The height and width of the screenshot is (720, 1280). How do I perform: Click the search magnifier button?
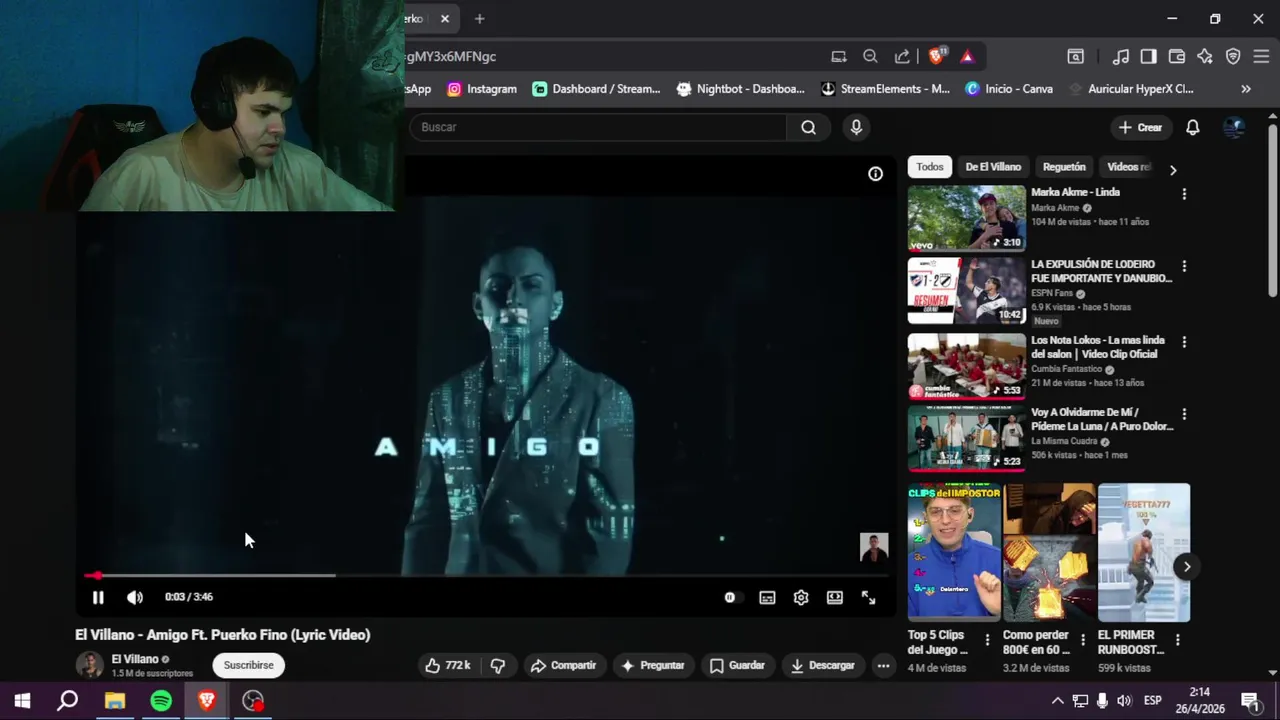808,127
